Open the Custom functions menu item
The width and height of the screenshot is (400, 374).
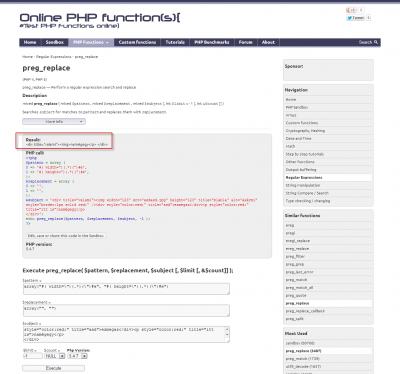point(137,42)
